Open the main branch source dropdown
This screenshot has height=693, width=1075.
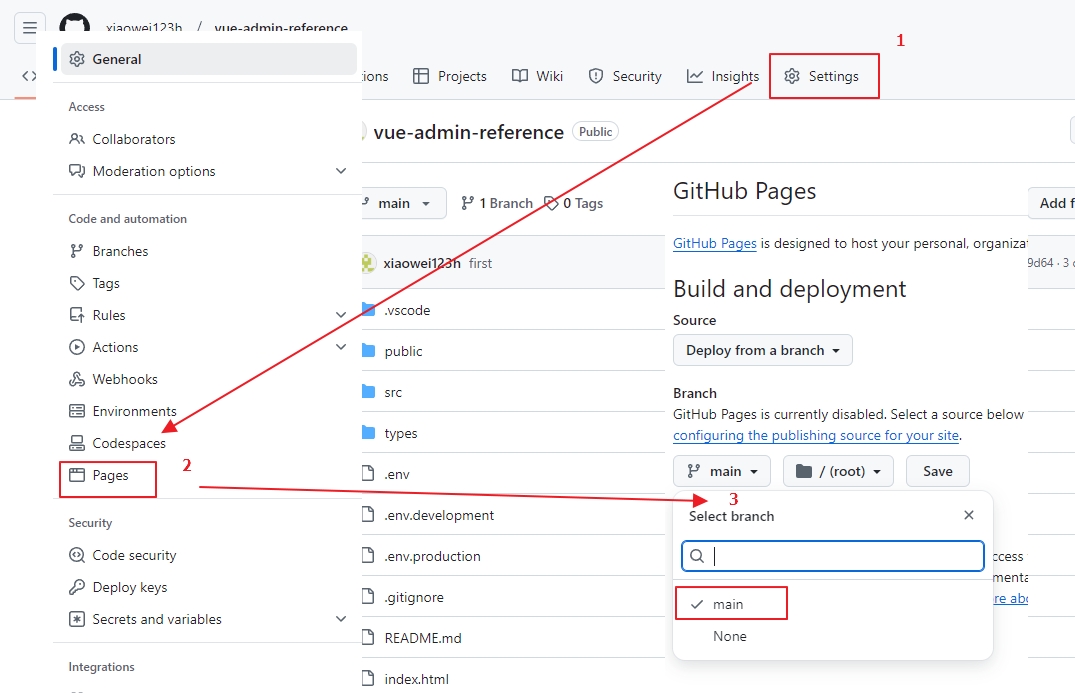722,471
